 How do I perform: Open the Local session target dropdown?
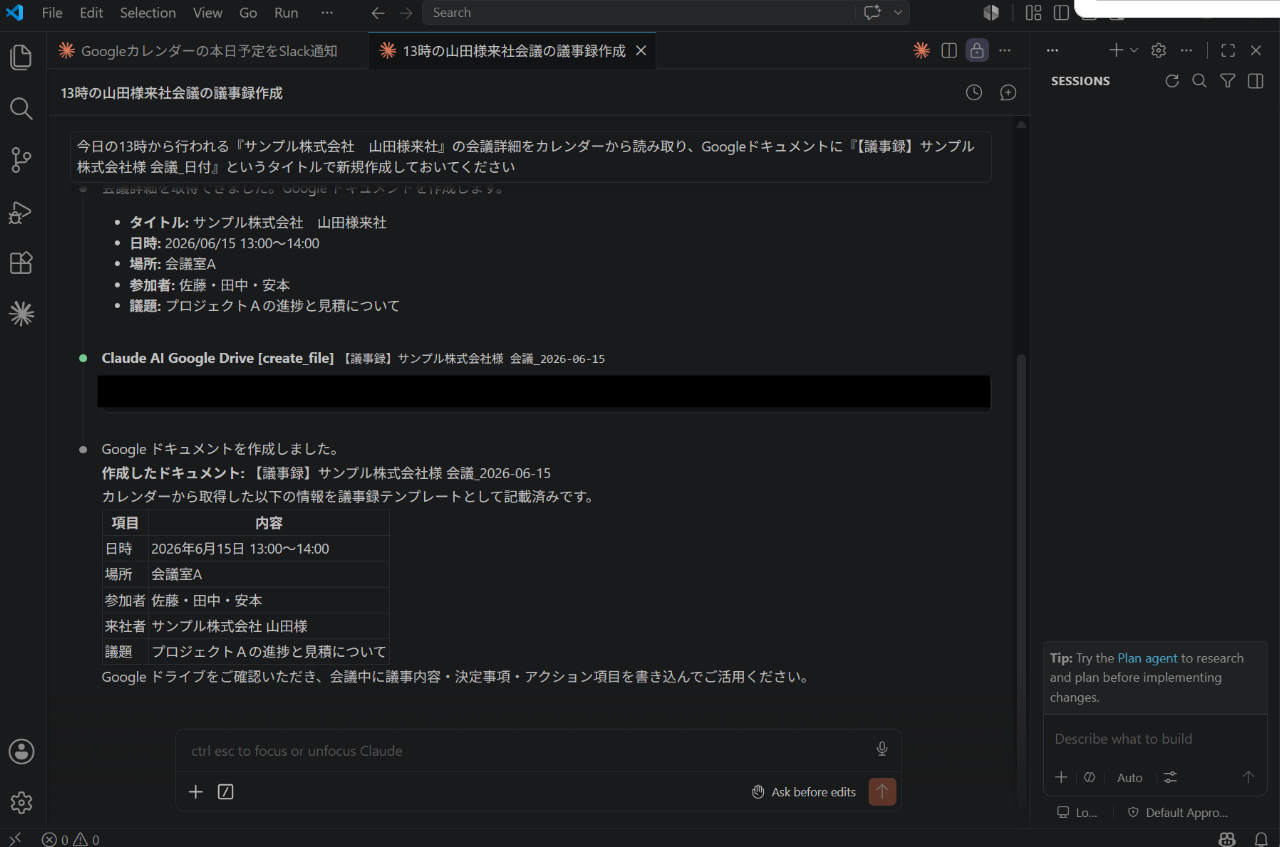[1078, 813]
